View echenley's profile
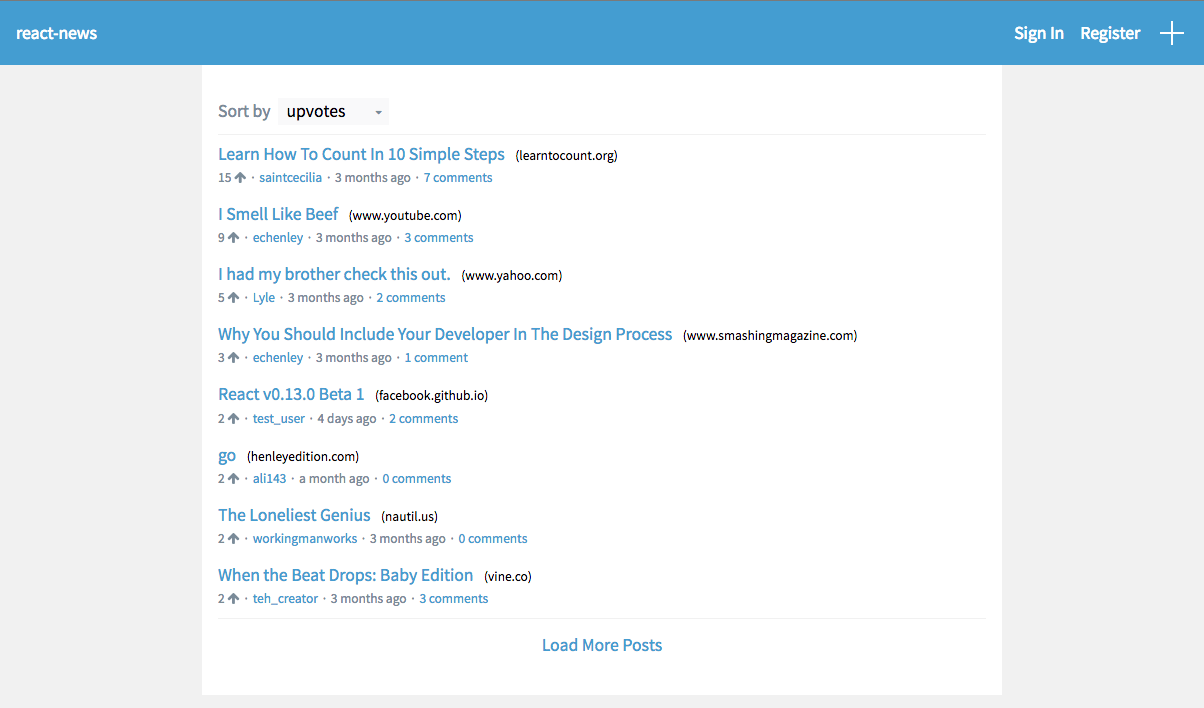The height and width of the screenshot is (708, 1204). click(277, 237)
